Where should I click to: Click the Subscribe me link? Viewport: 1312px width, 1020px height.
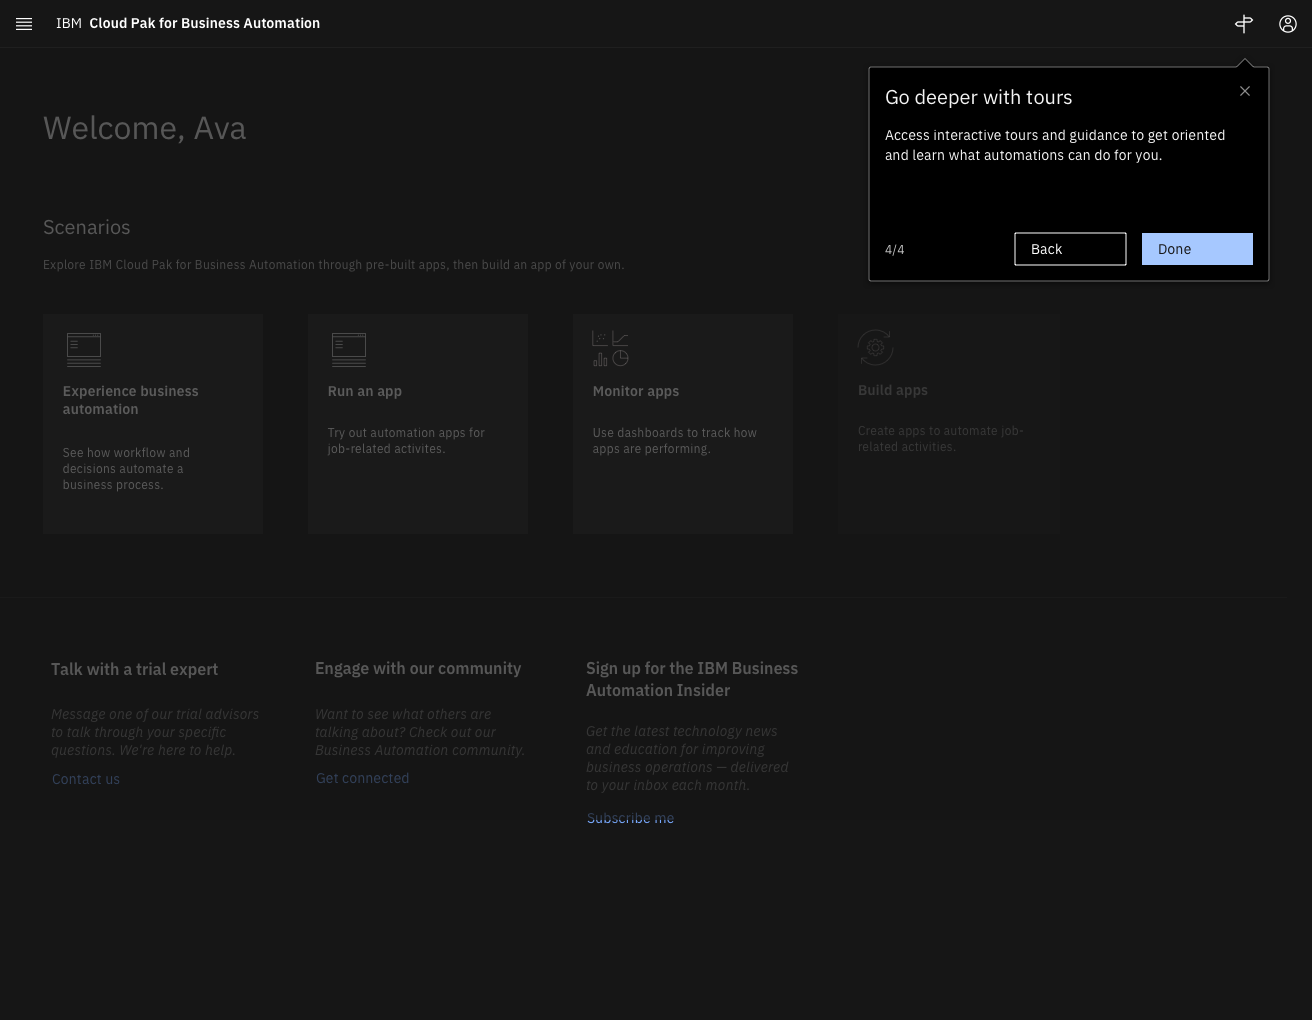coord(630,818)
